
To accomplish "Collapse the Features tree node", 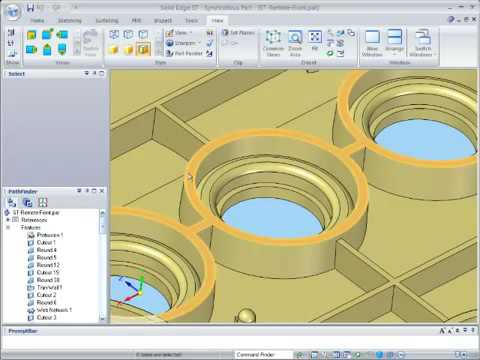I will (8, 227).
